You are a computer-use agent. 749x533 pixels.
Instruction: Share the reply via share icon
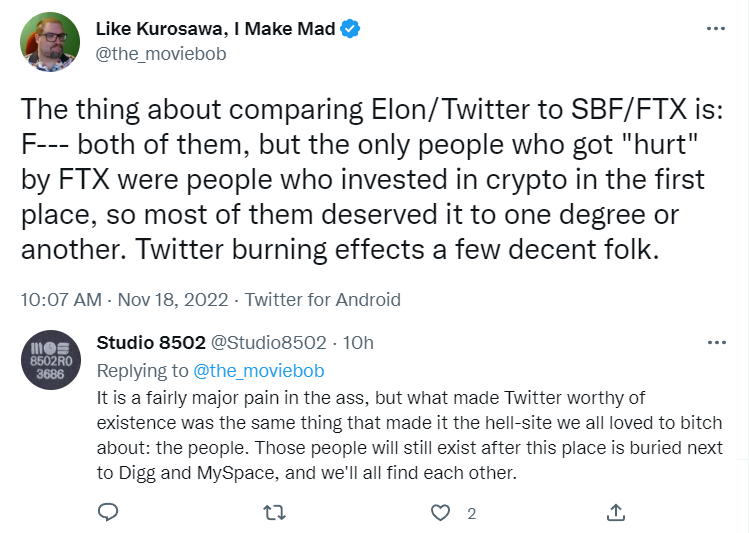point(616,513)
